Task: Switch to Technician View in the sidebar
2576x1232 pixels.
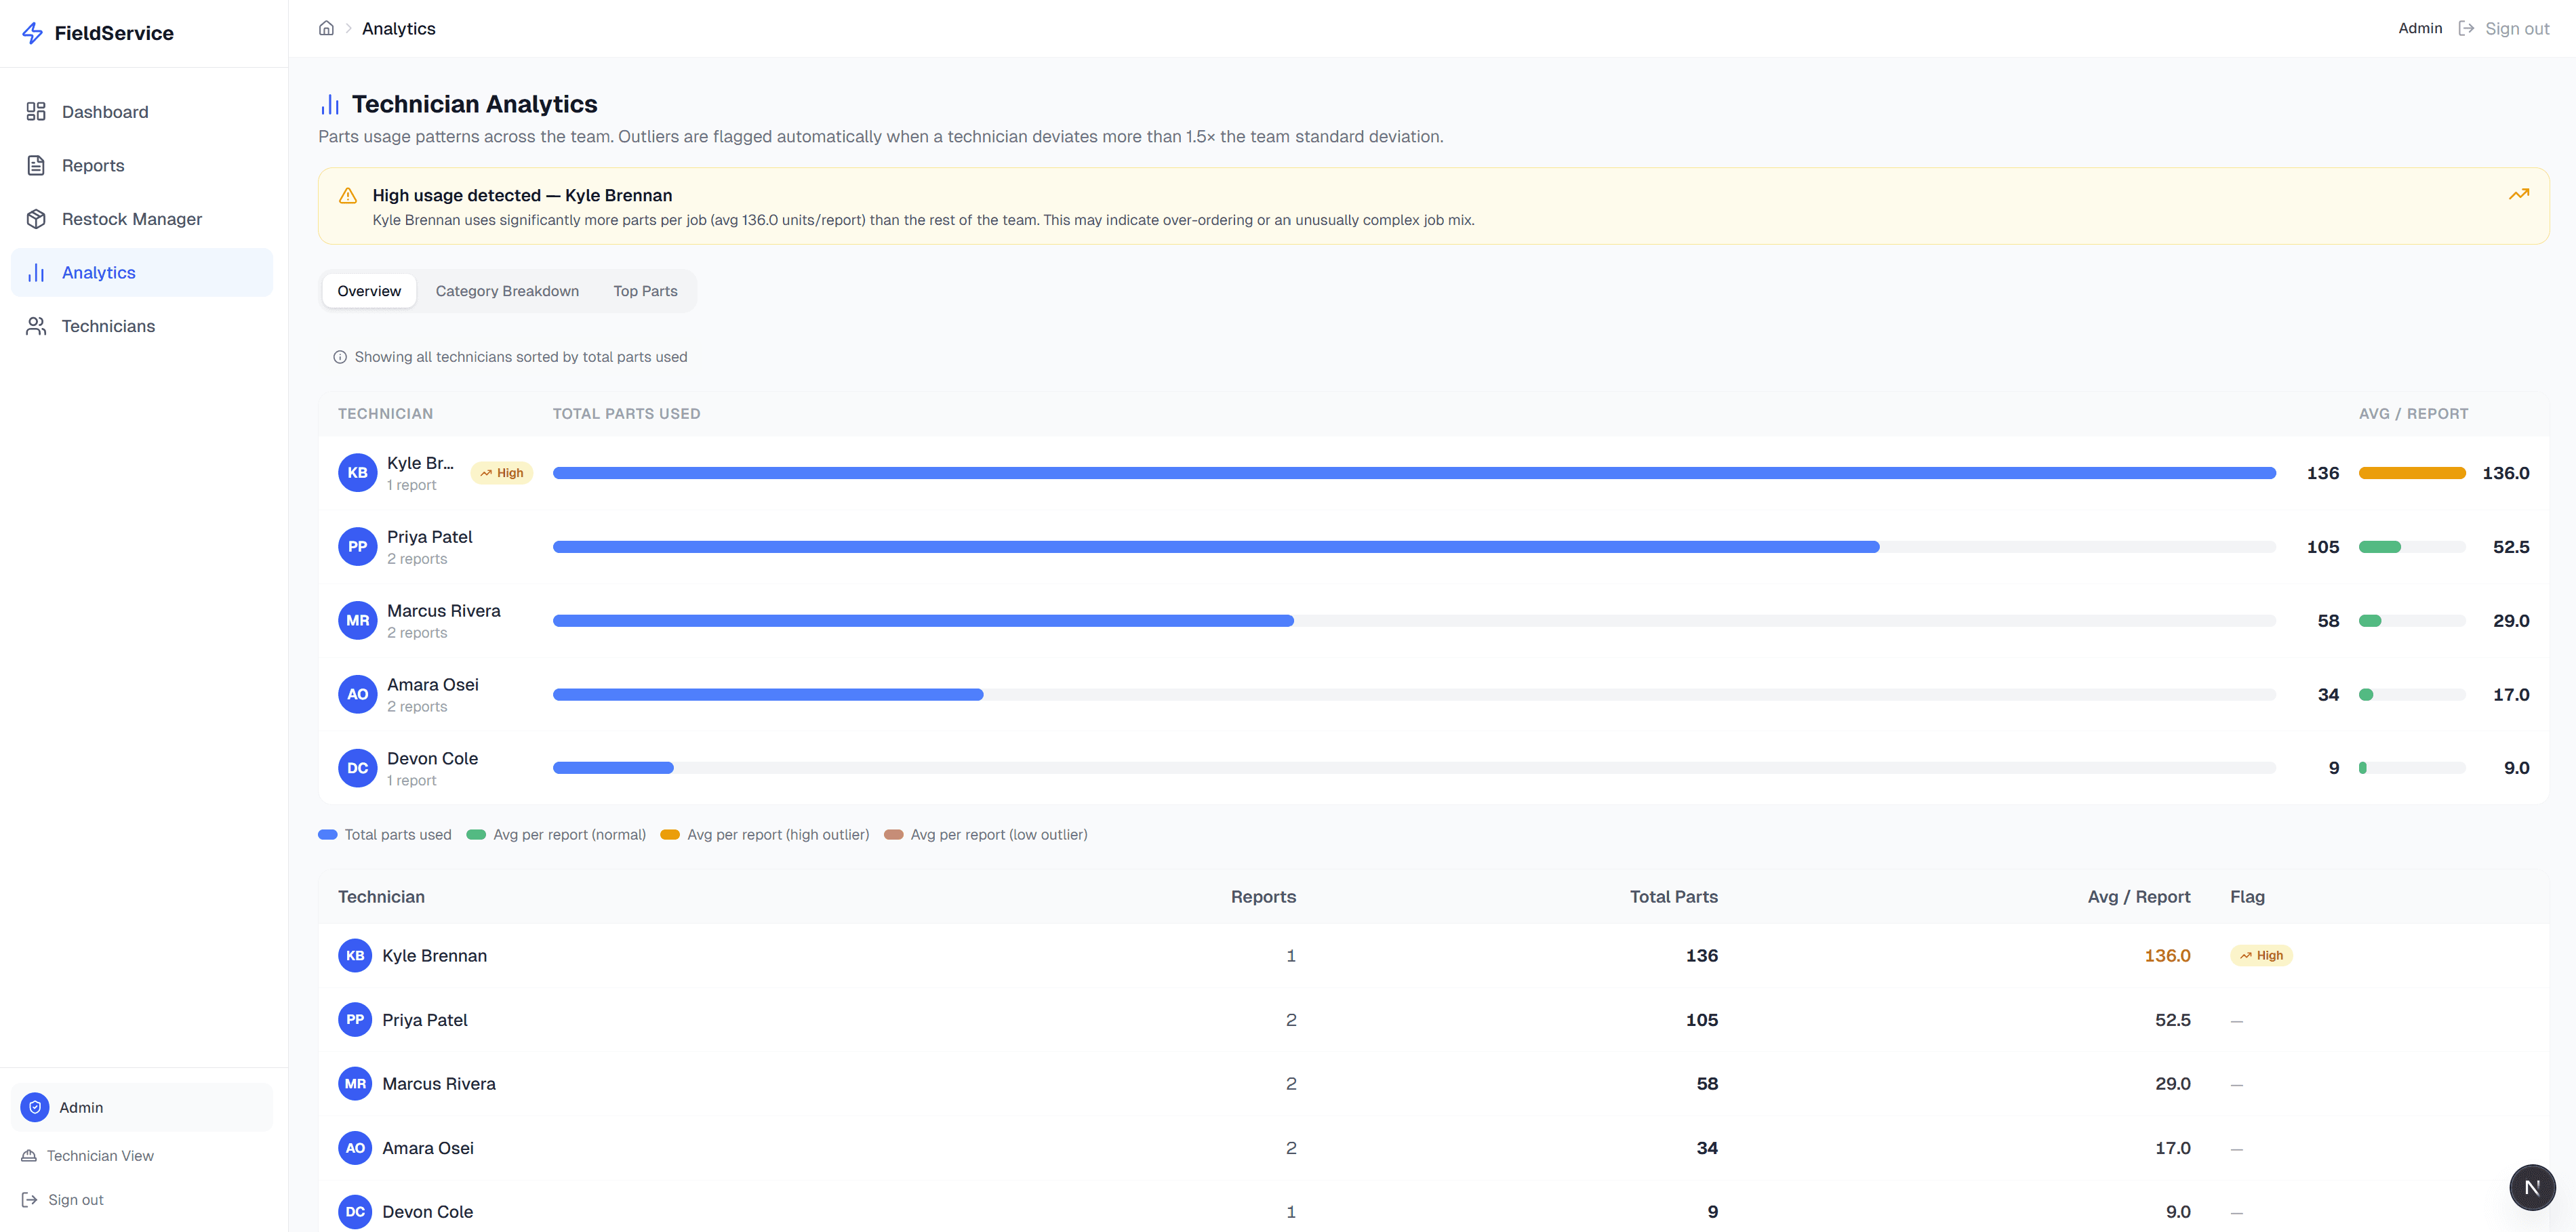Action: (x=99, y=1156)
